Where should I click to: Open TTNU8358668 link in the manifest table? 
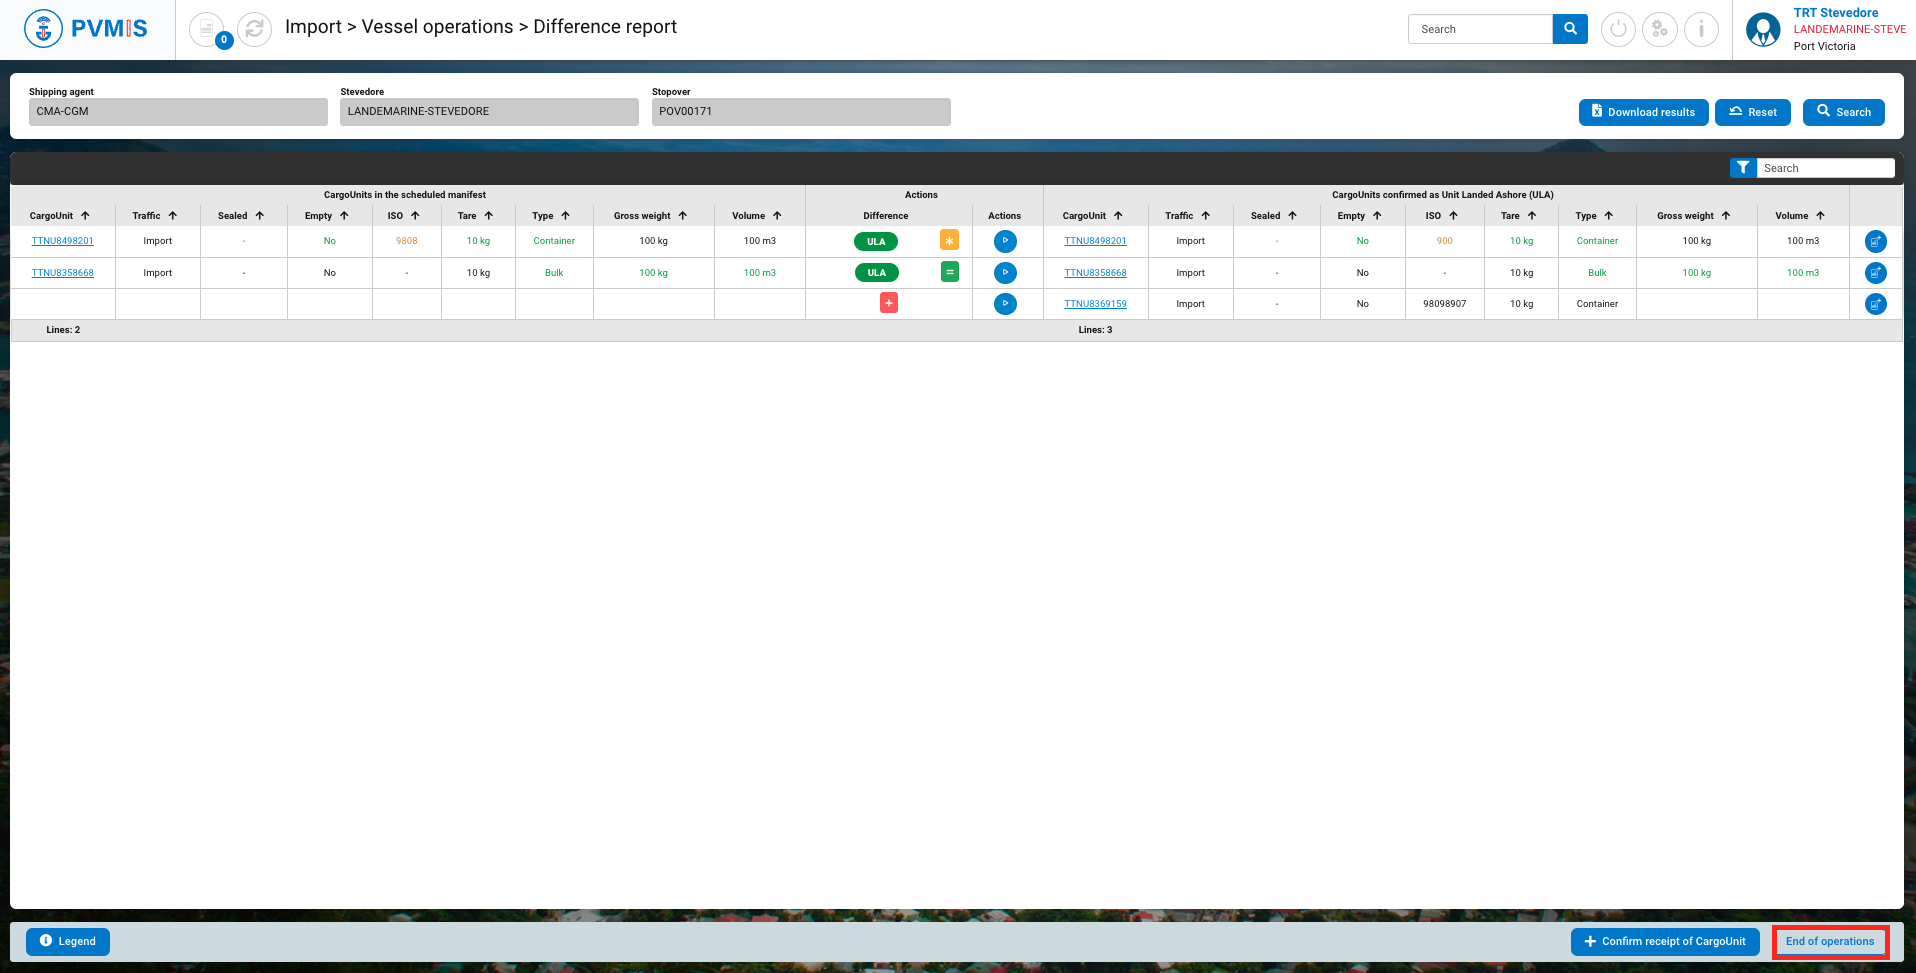pos(63,273)
